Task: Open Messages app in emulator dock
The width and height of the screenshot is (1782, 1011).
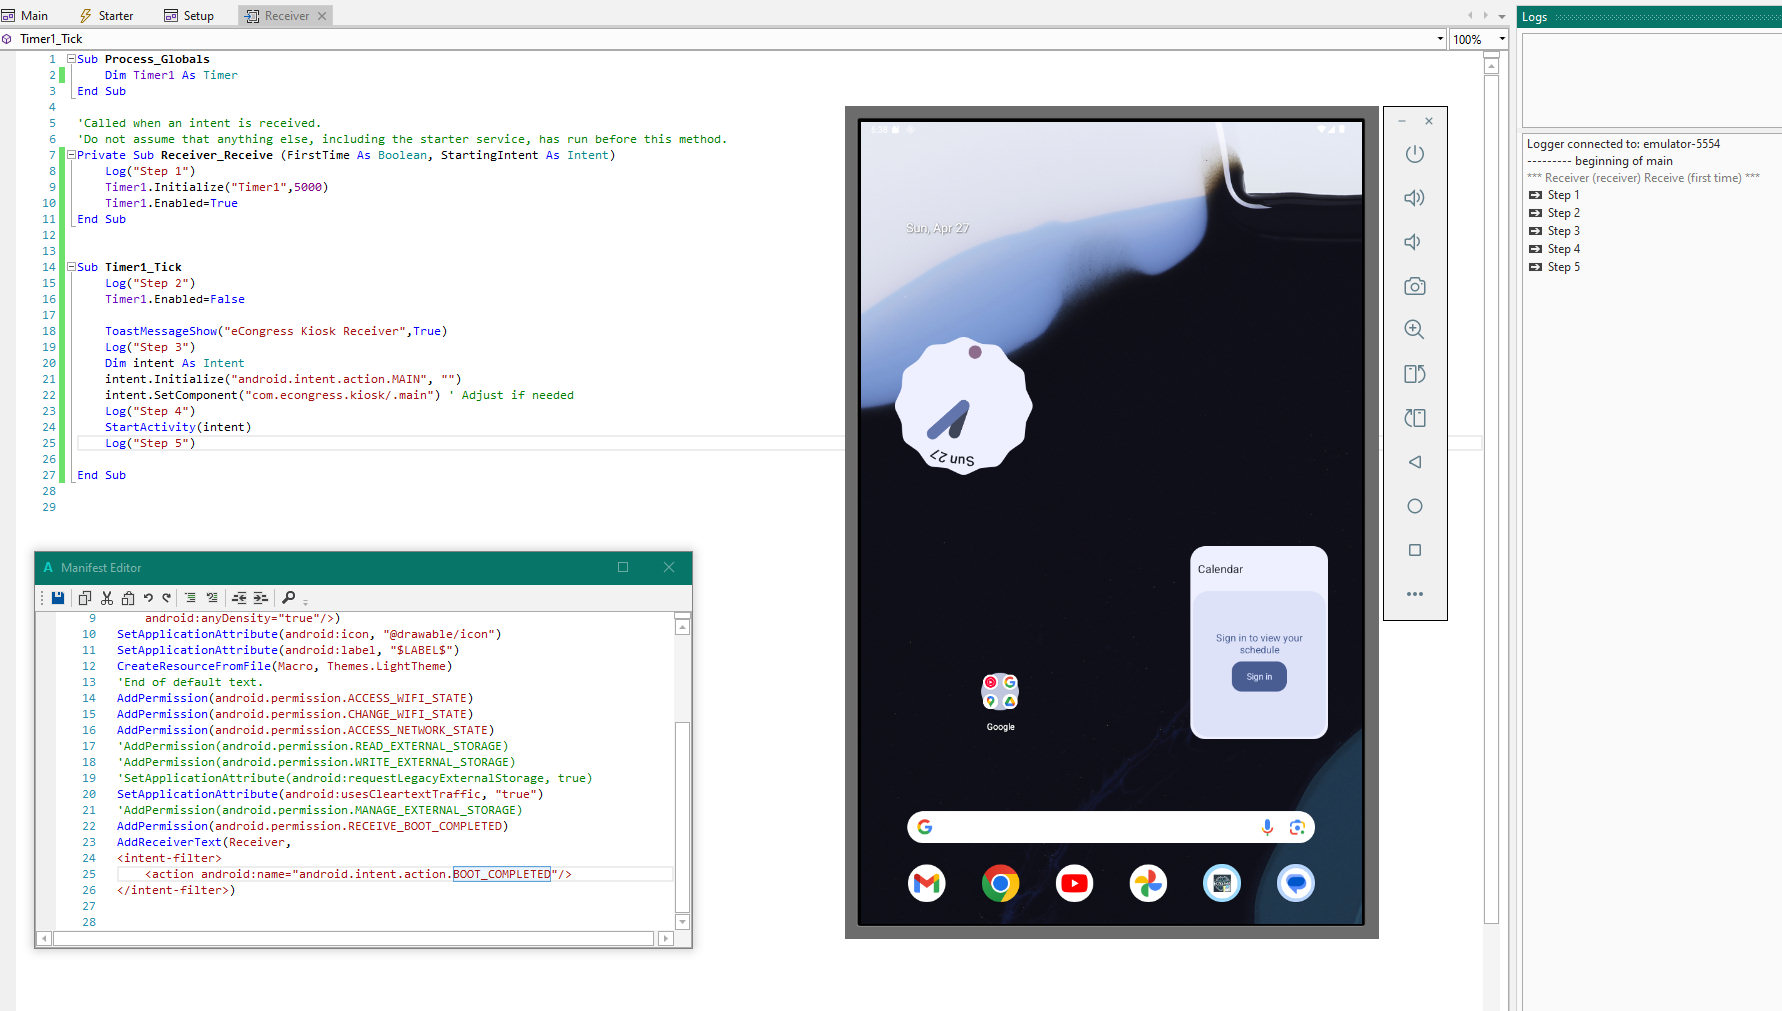Action: (1296, 883)
